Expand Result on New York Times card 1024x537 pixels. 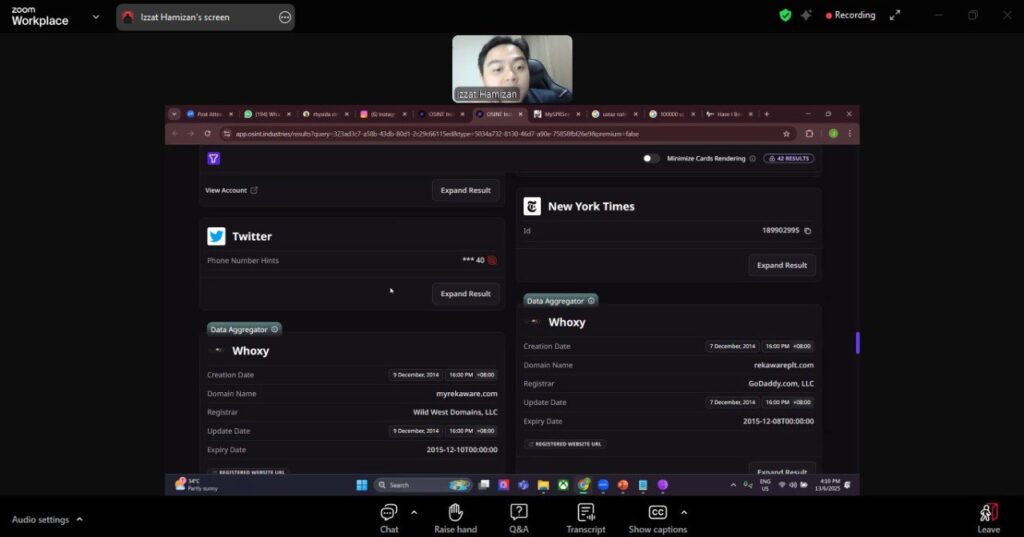[782, 265]
